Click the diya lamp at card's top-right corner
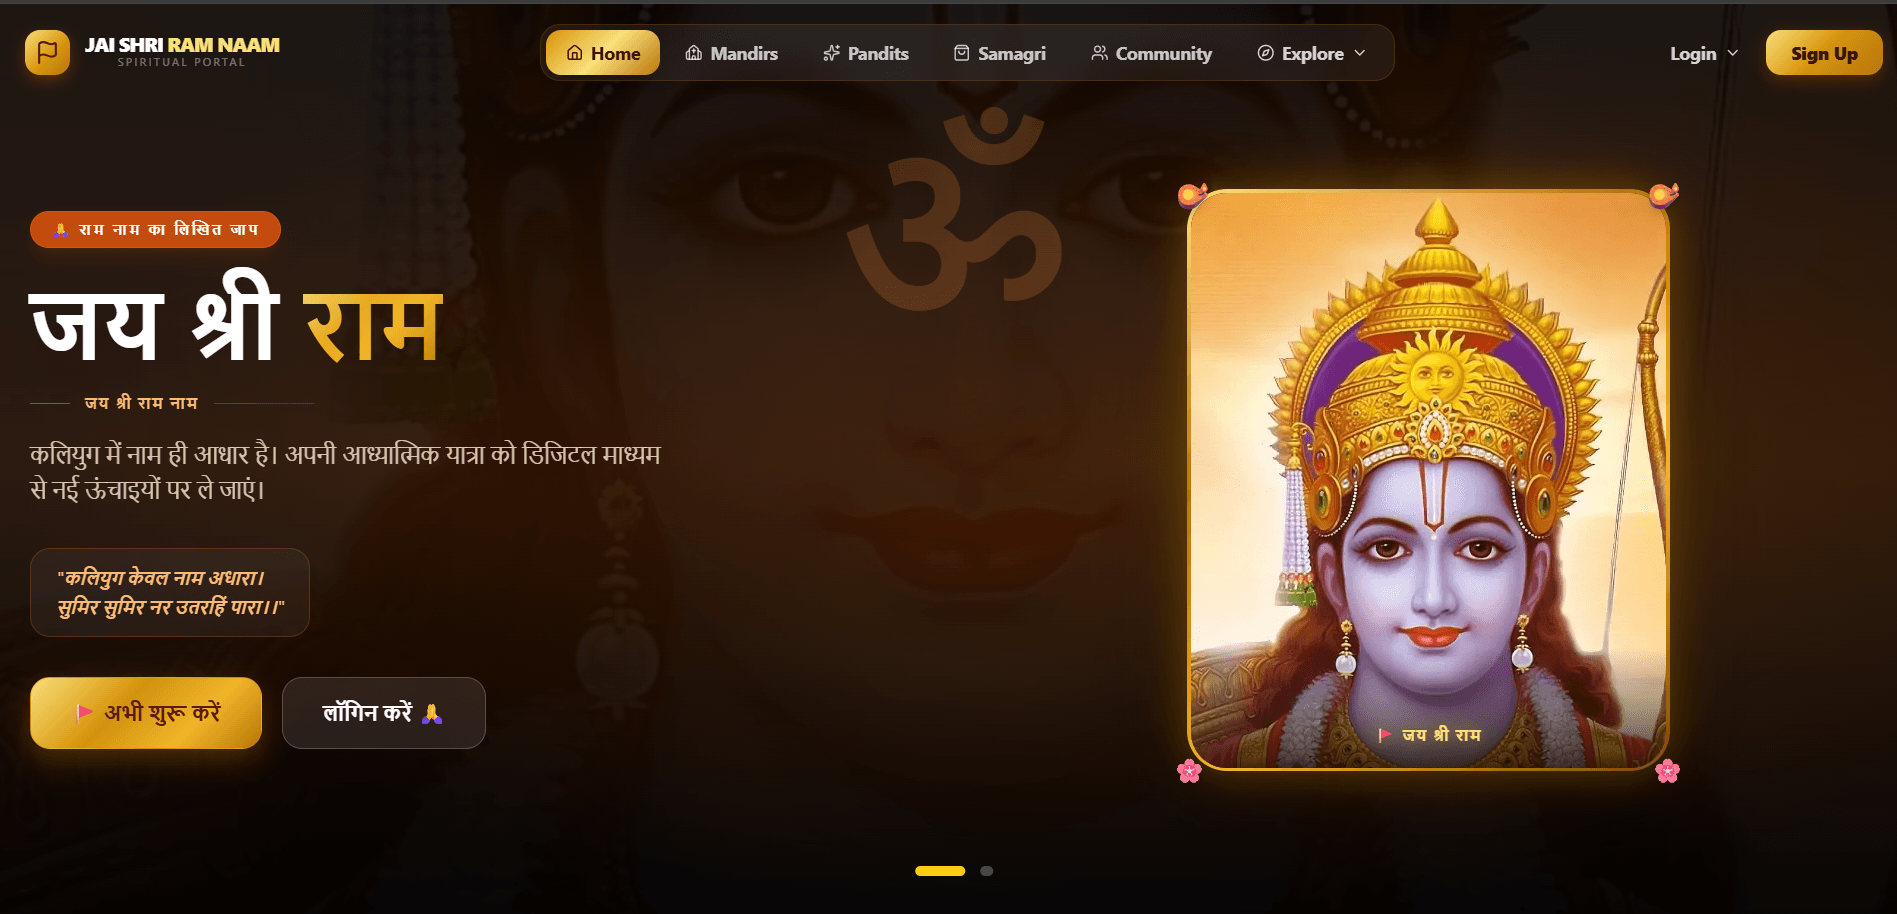 [x=1664, y=194]
